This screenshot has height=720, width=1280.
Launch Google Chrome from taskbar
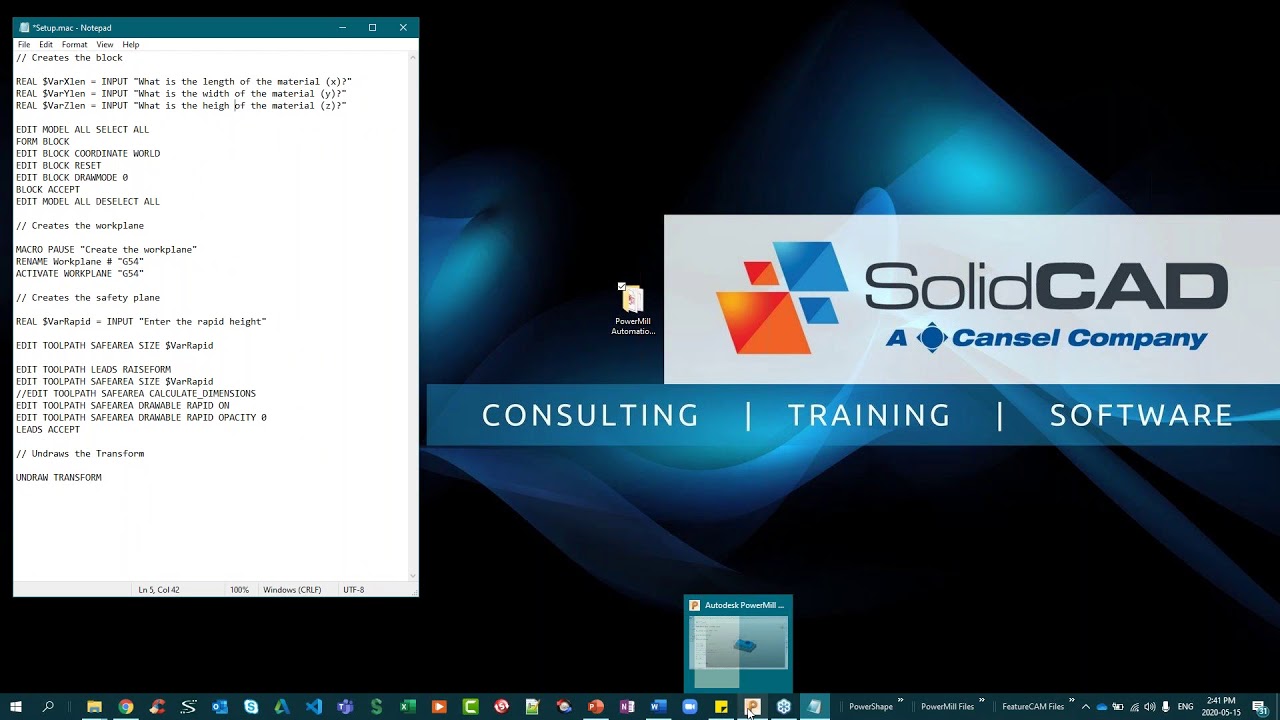click(x=126, y=706)
